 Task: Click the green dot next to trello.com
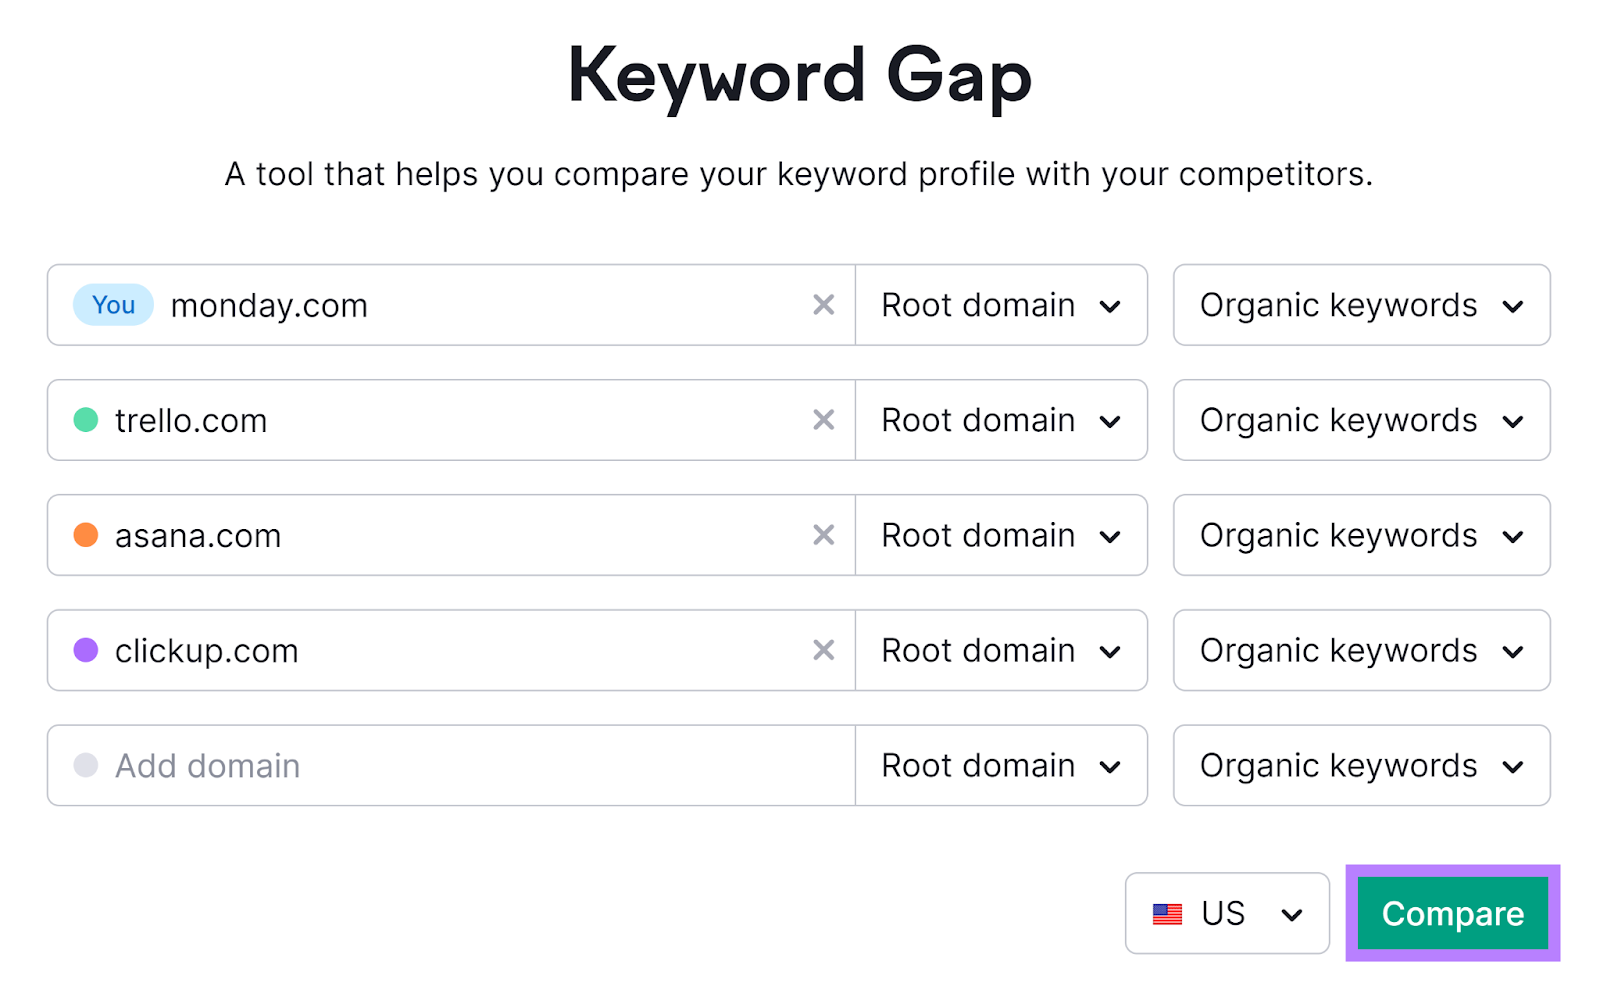click(86, 420)
